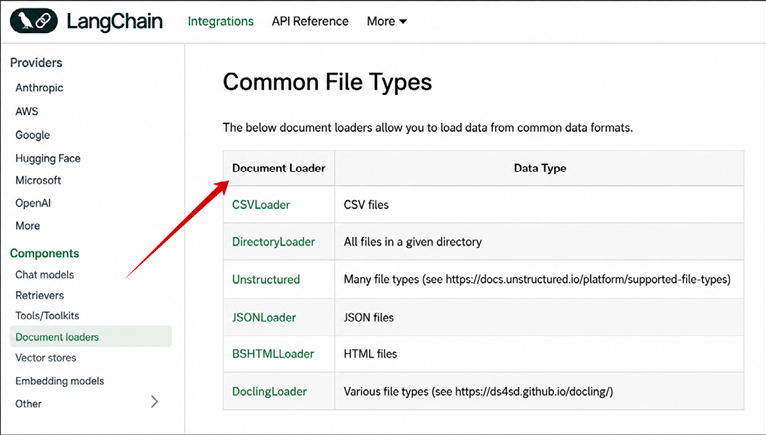Image resolution: width=766 pixels, height=435 pixels.
Task: Open Google provider page
Action: 33,135
